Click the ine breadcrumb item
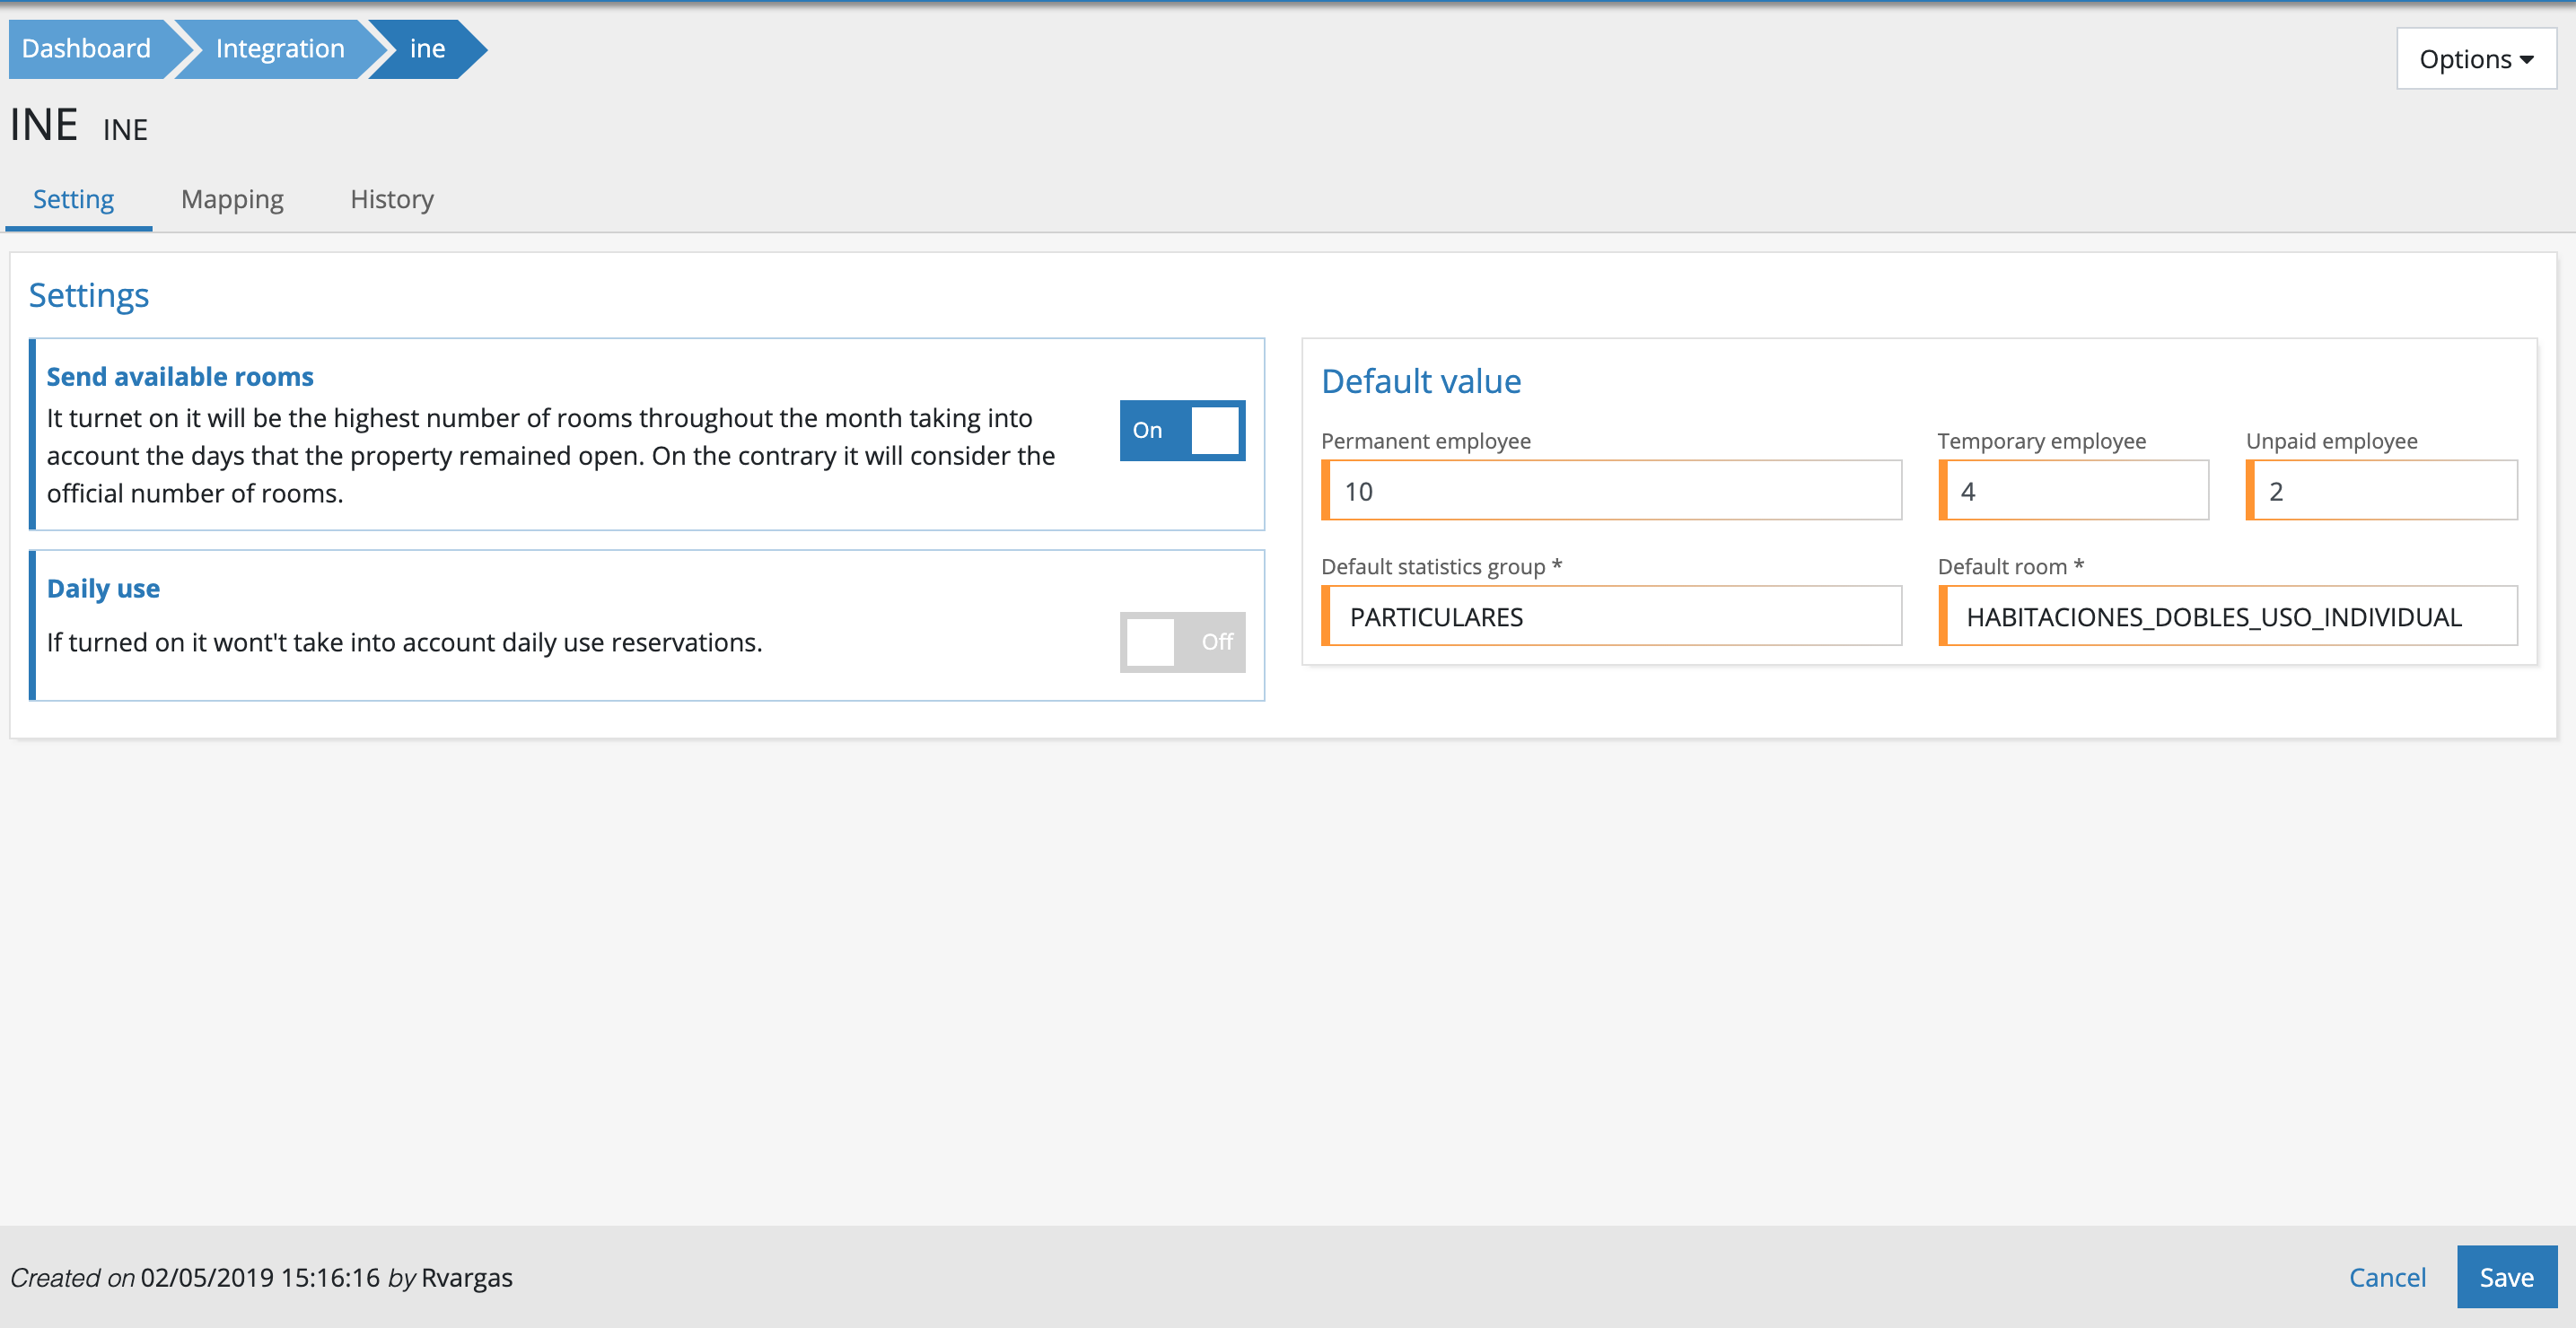2576x1328 pixels. [x=427, y=48]
